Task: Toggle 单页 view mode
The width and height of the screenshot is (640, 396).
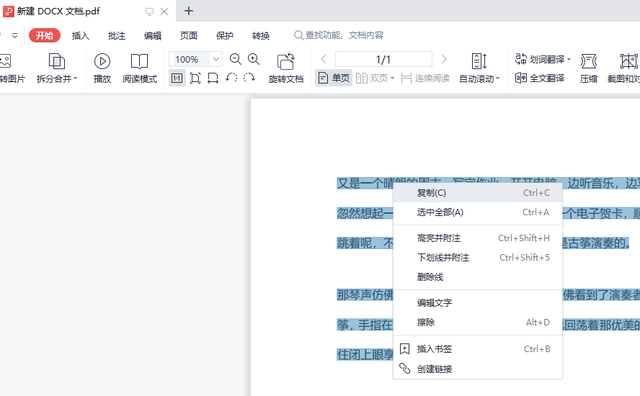Action: [x=334, y=78]
